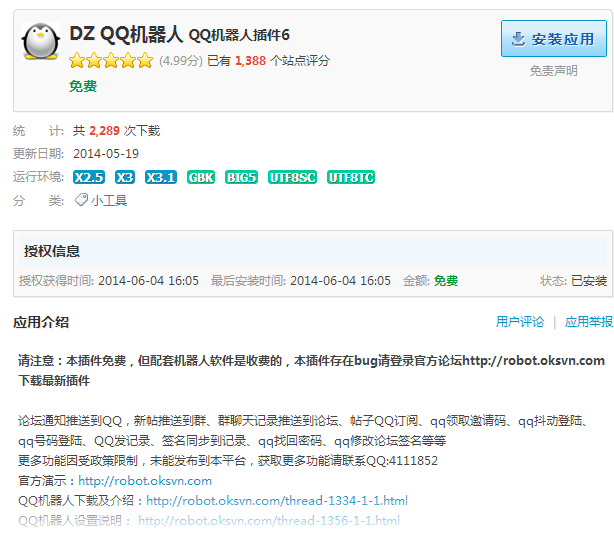The height and width of the screenshot is (544, 614).
Task: Click the 论坛通知推送到QQ feature description
Action: coord(303,431)
